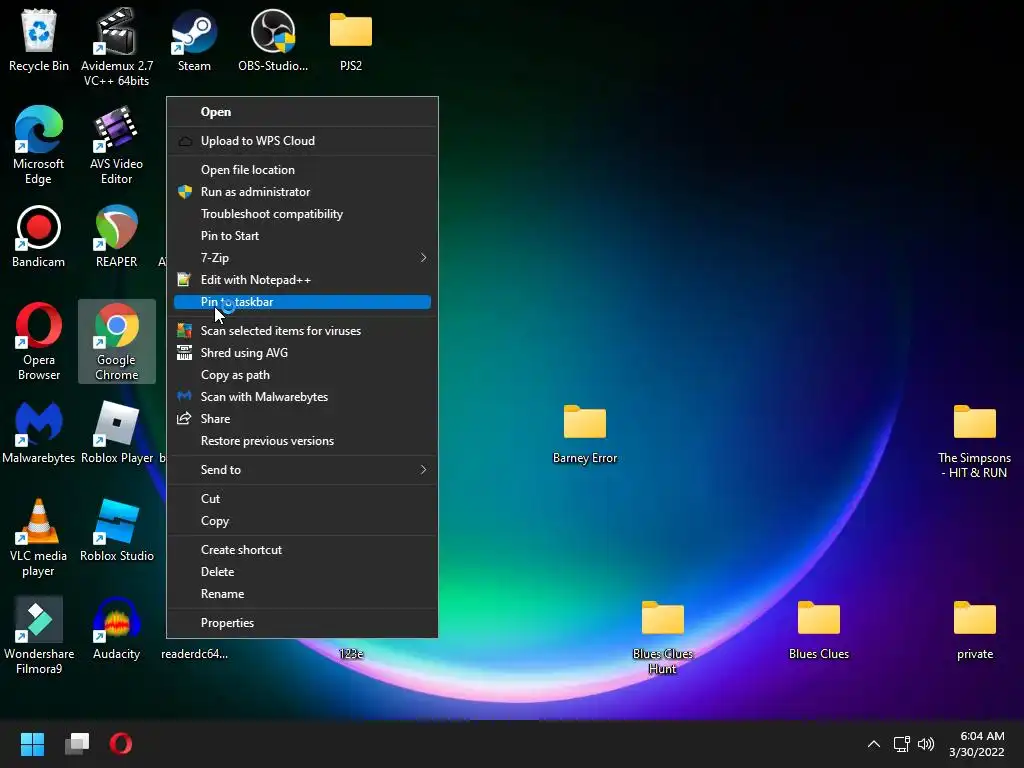Choose Copy in the context menu
Viewport: 1024px width, 768px height.
pyautogui.click(x=302, y=521)
